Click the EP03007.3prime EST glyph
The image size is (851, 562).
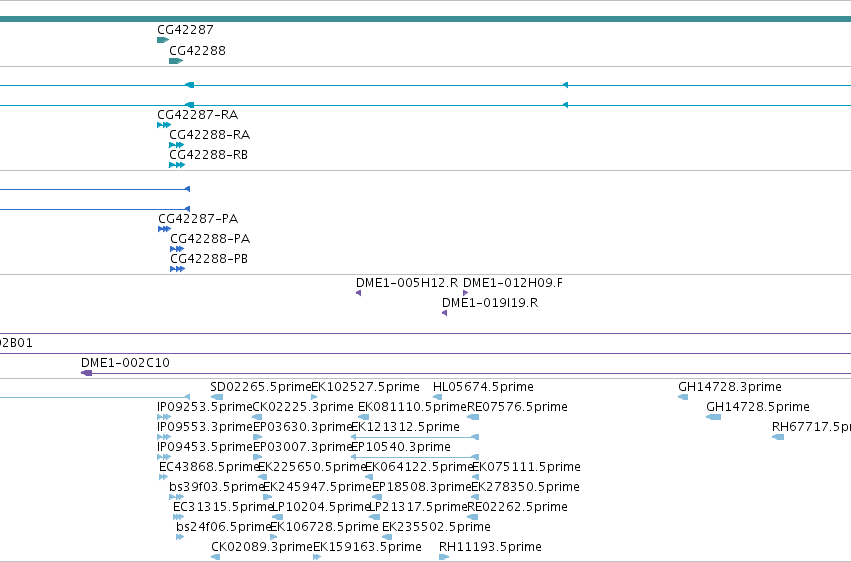[258, 458]
